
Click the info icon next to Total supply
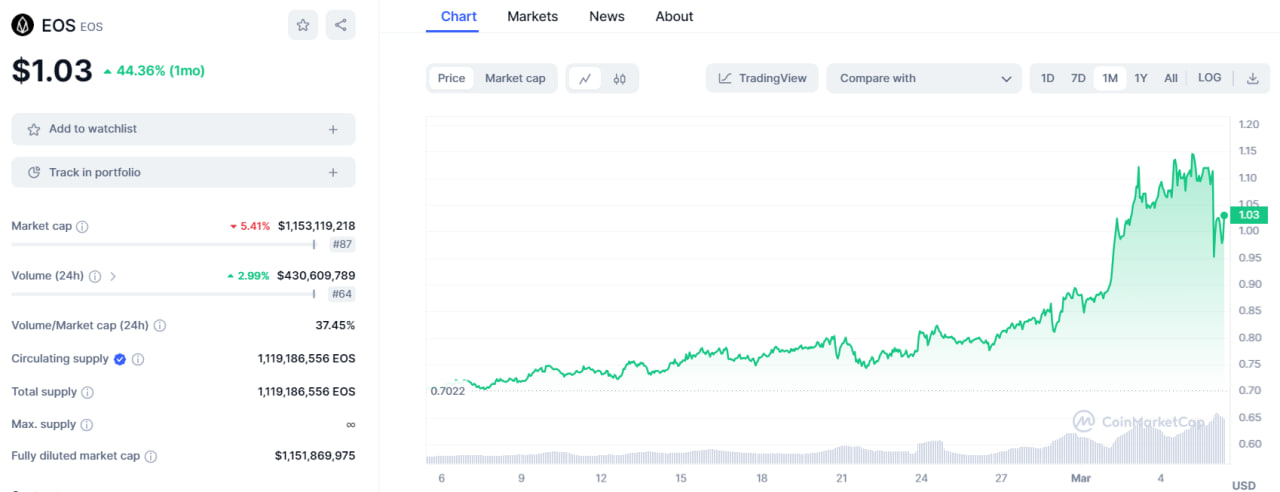(88, 393)
